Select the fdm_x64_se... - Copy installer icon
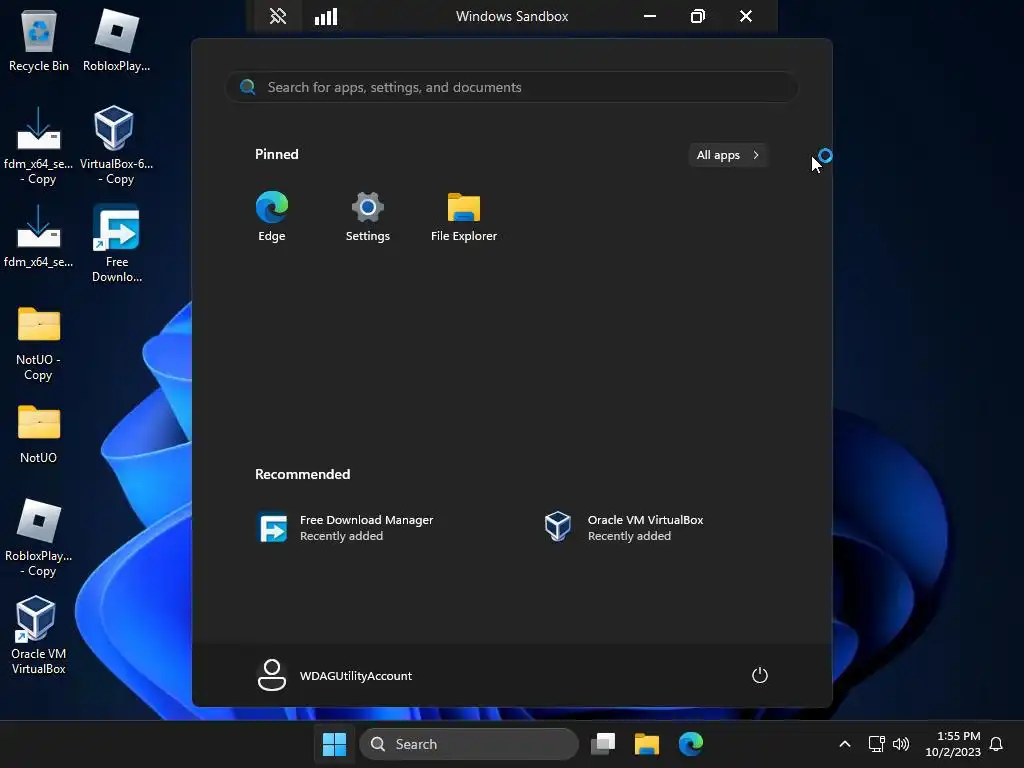Image resolution: width=1024 pixels, height=768 pixels. (39, 146)
